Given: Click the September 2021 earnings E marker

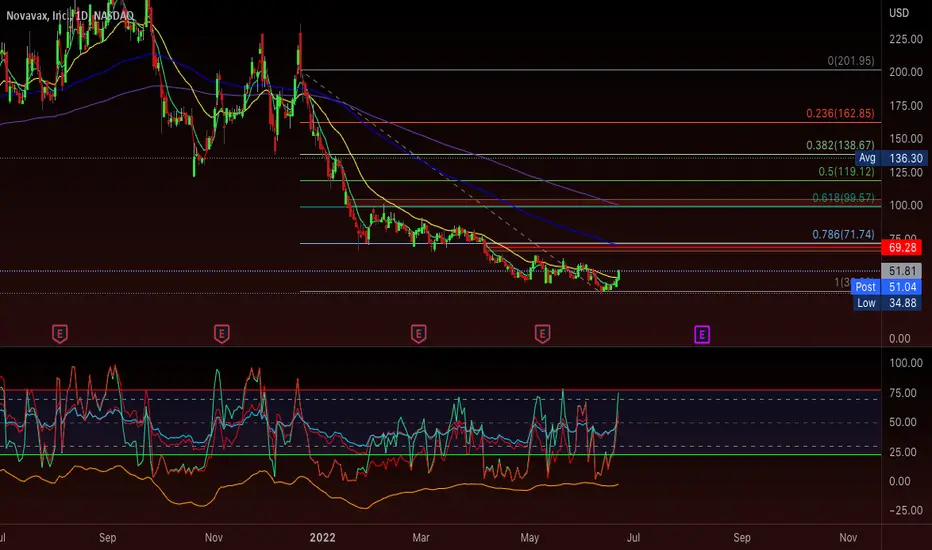Looking at the screenshot, I should coord(59,334).
